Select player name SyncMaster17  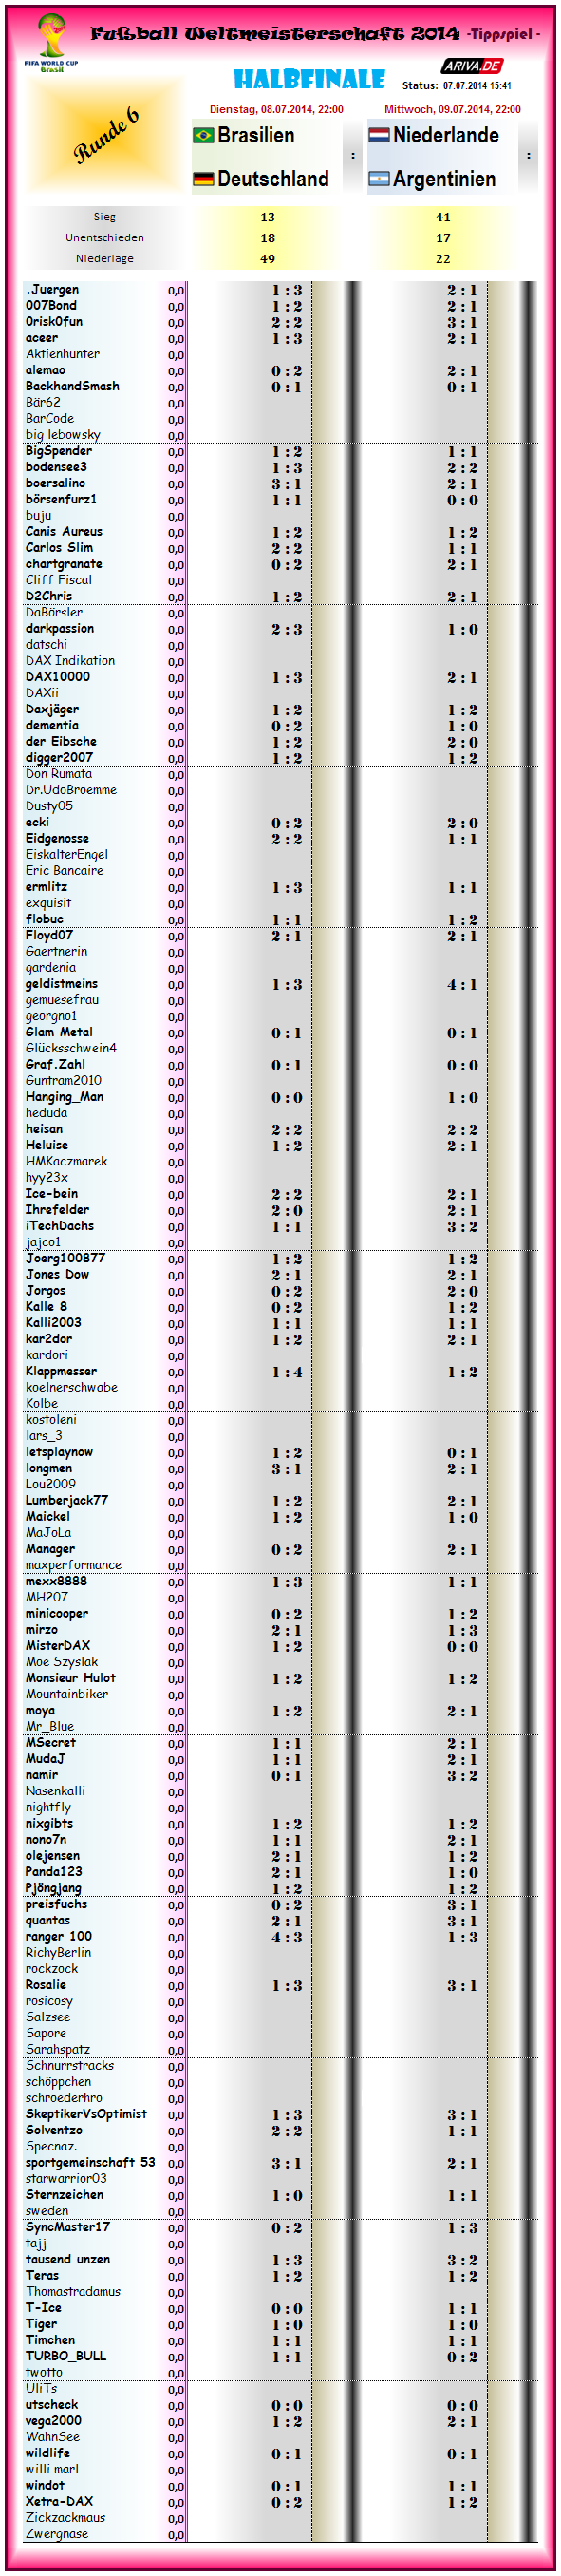[x=68, y=2227]
